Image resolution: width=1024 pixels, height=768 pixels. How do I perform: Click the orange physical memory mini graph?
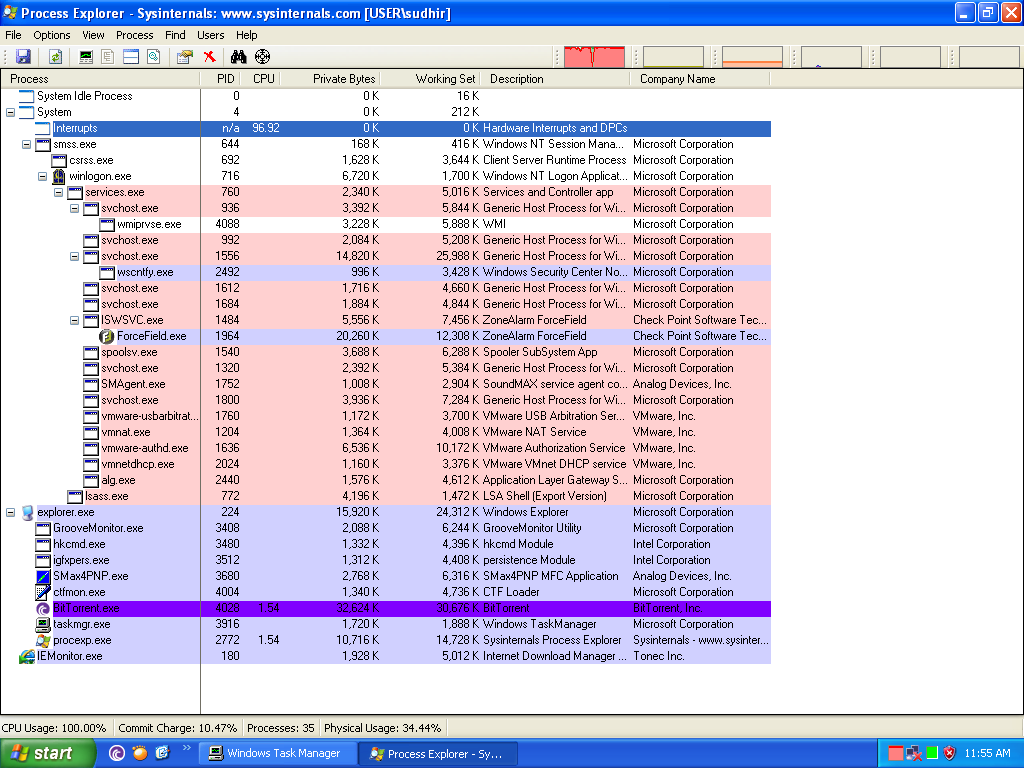click(x=752, y=57)
